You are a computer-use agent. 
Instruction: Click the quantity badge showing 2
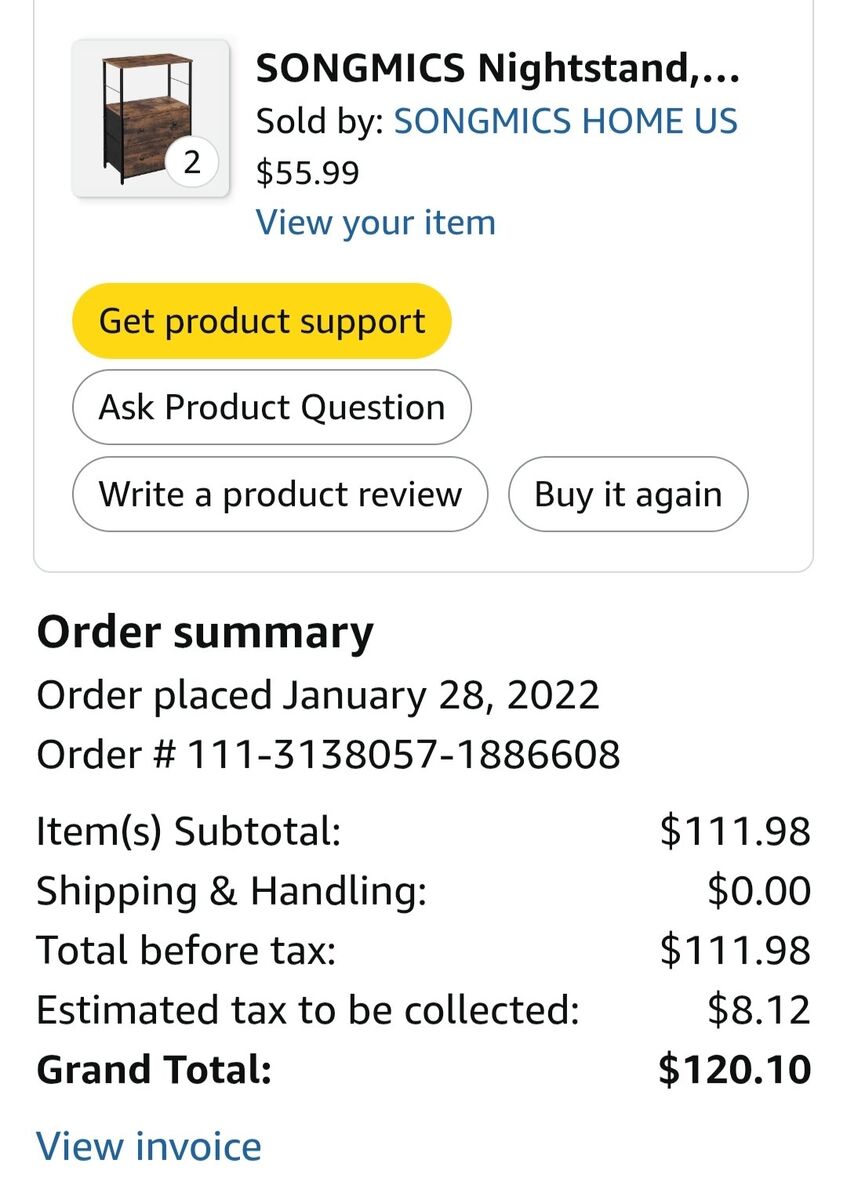pos(193,163)
